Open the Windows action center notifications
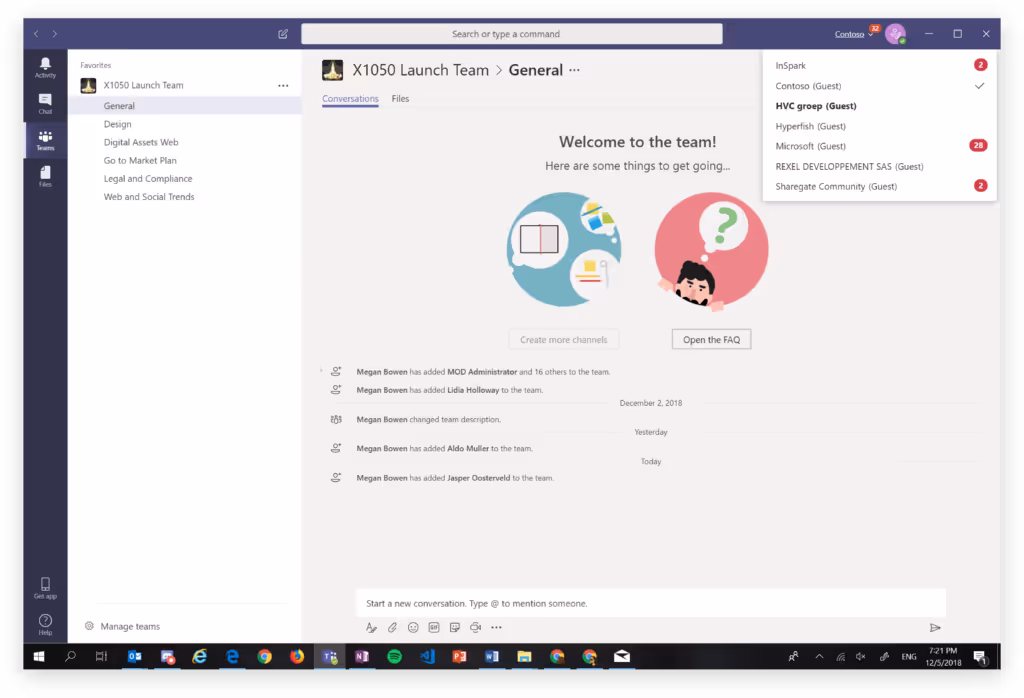 [980, 657]
